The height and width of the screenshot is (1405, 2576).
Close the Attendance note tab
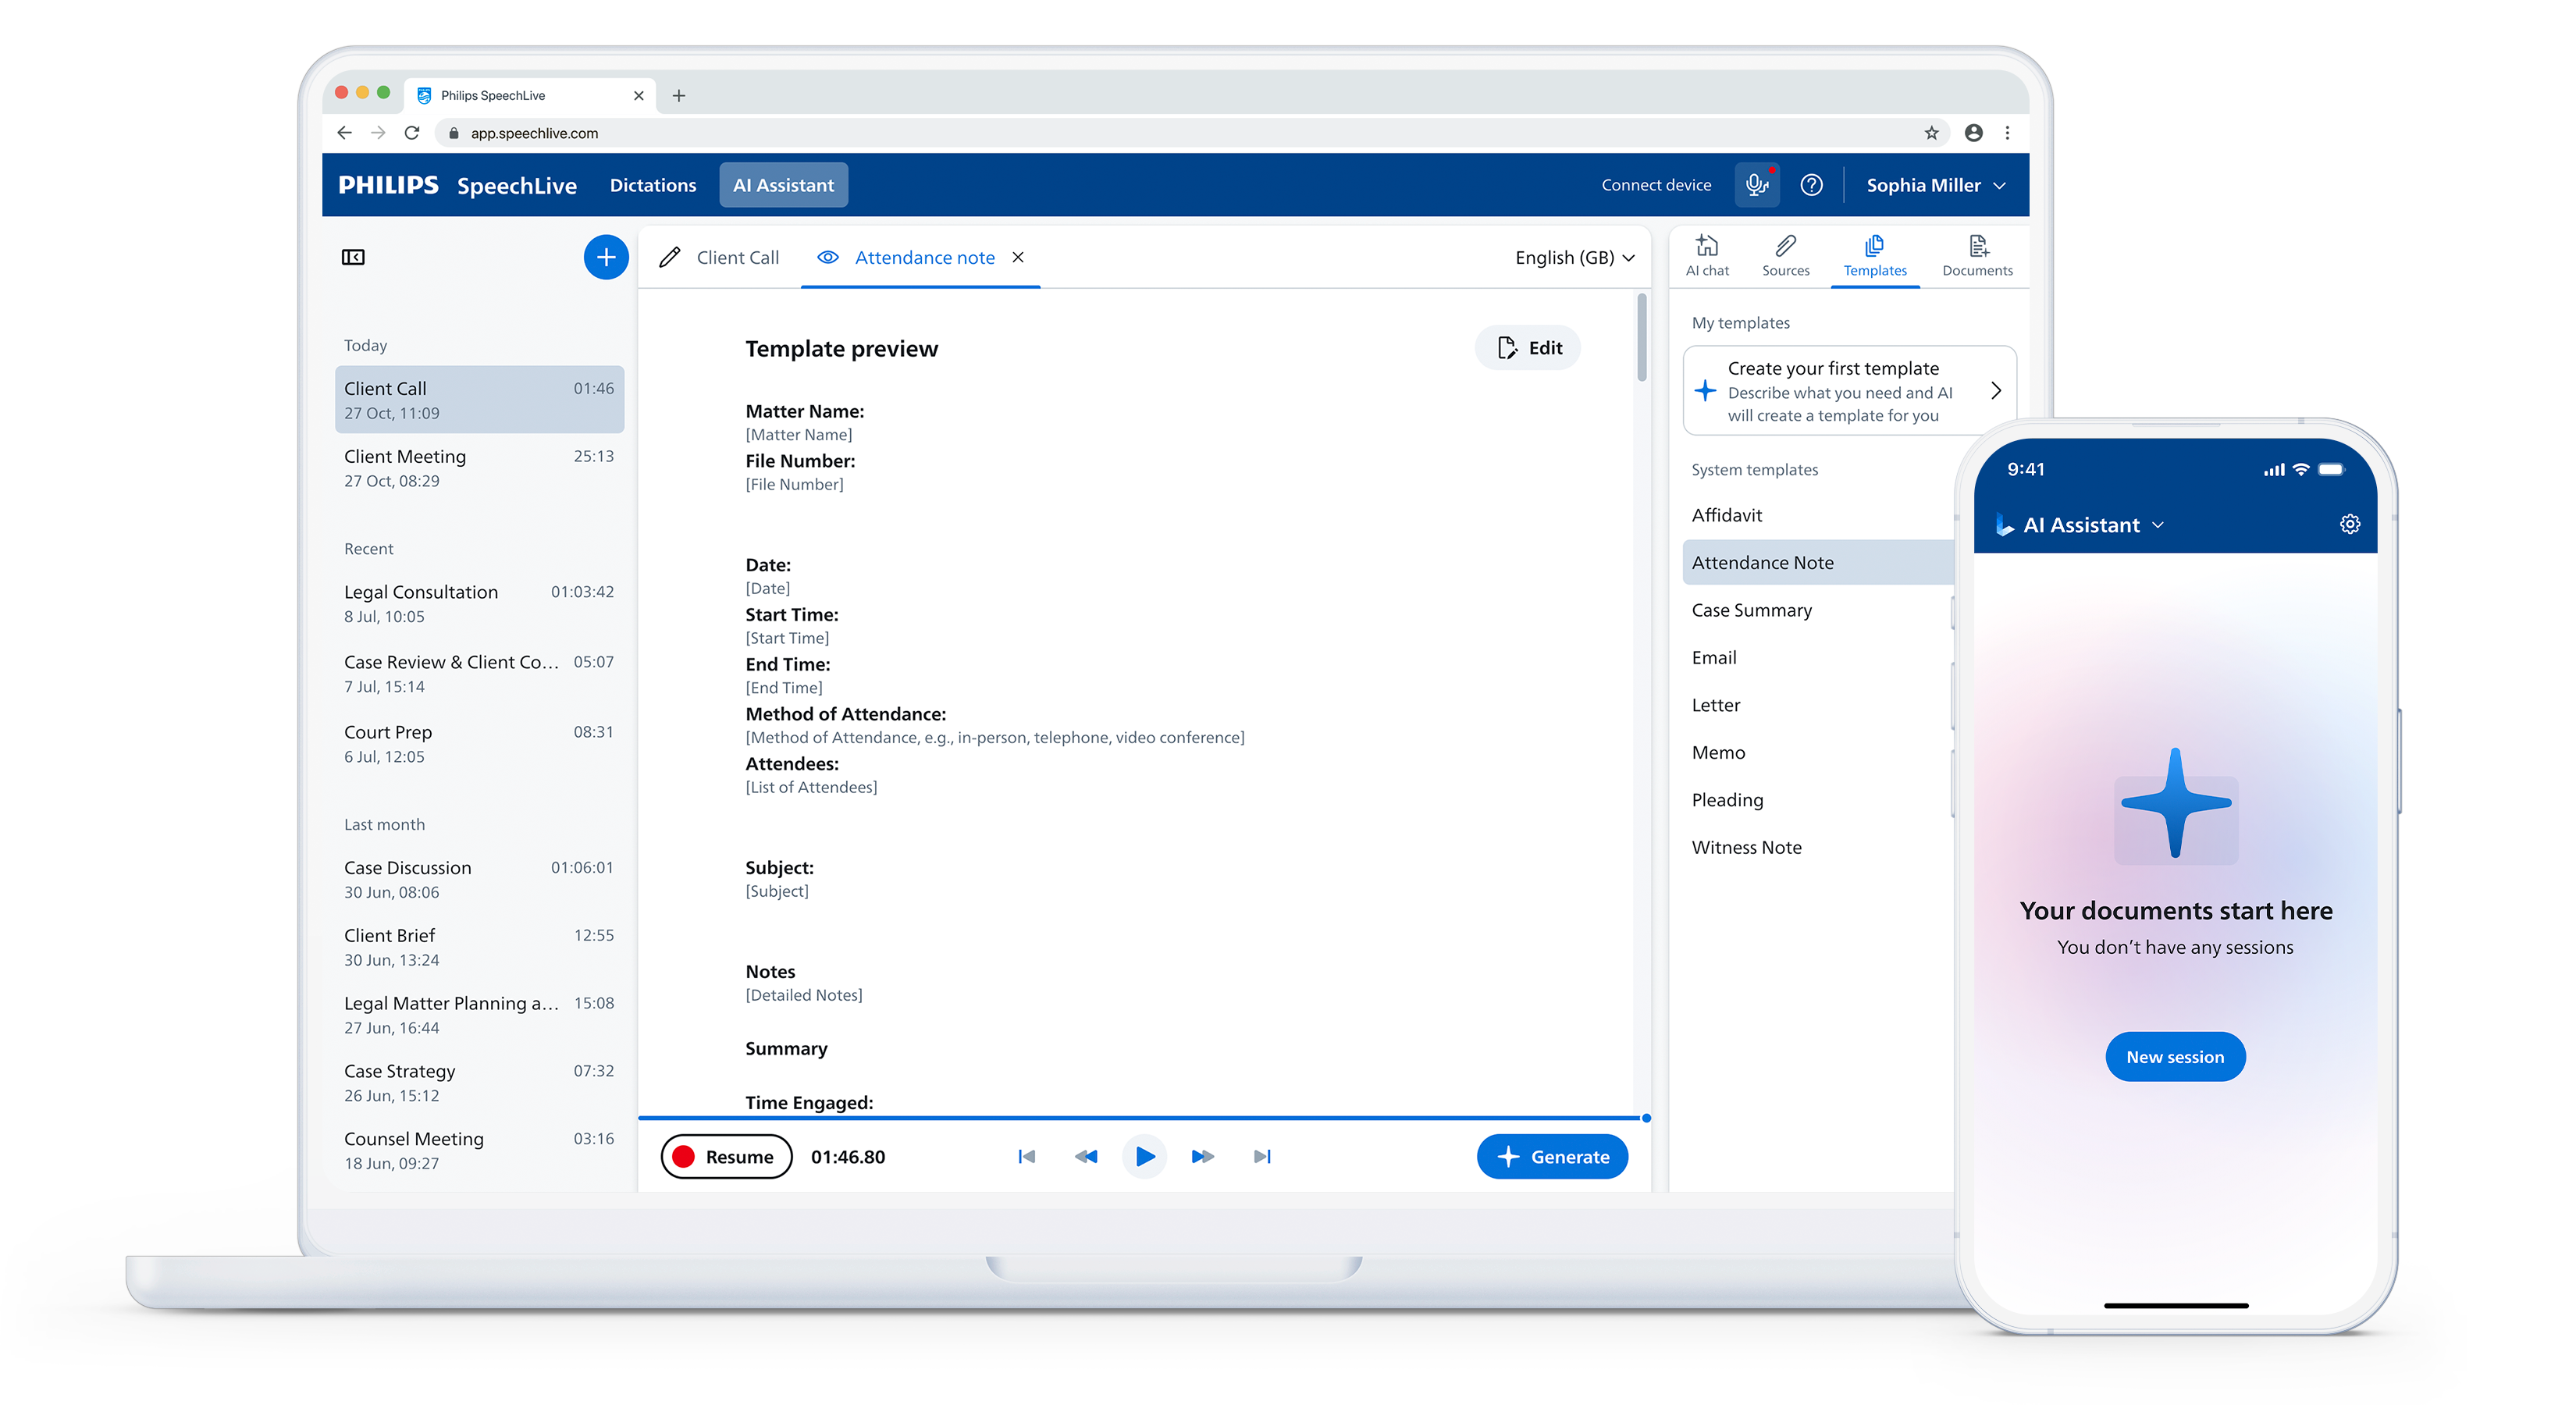click(x=1017, y=257)
